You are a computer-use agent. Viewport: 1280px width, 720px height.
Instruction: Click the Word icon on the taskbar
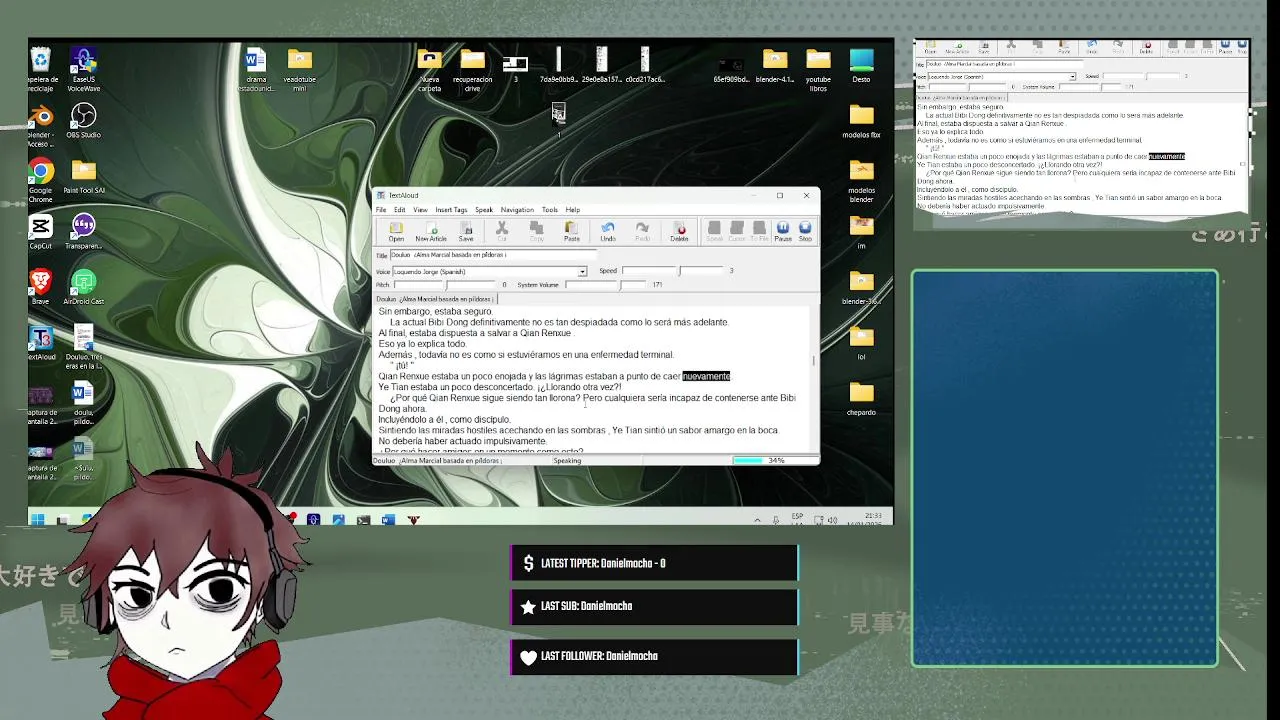(x=388, y=519)
